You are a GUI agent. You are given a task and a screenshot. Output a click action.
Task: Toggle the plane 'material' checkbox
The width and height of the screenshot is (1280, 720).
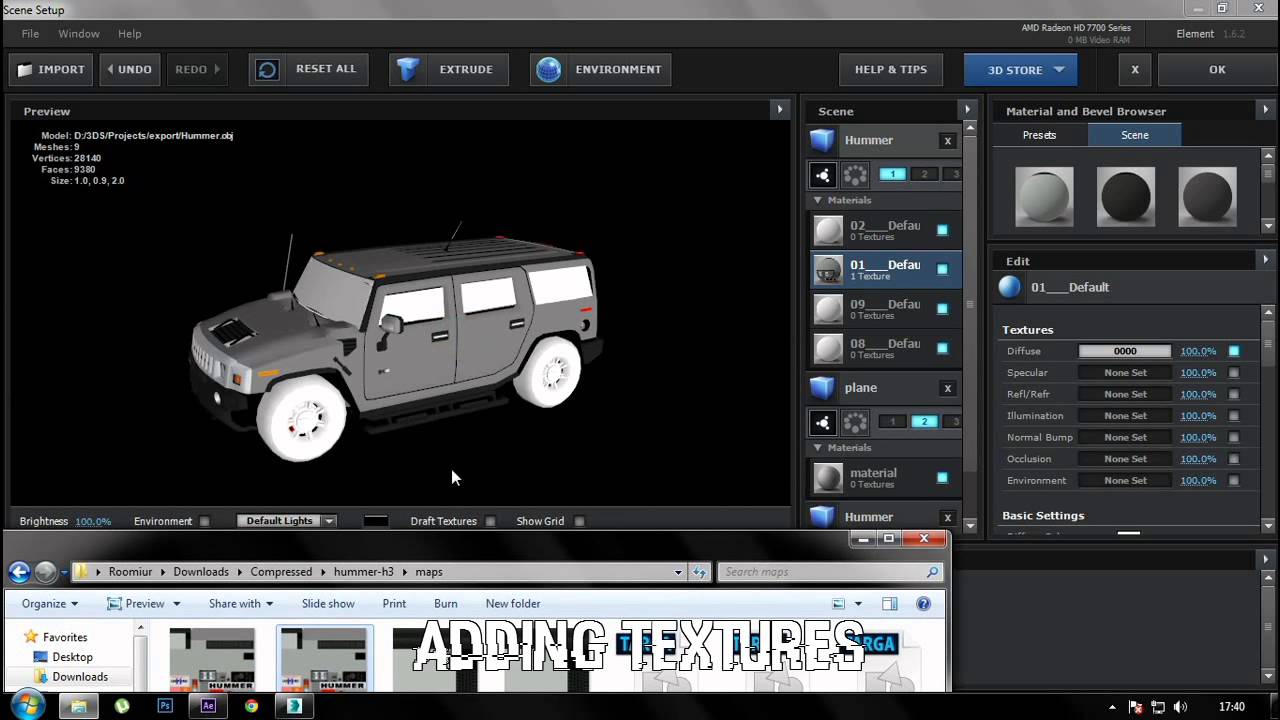coord(942,478)
